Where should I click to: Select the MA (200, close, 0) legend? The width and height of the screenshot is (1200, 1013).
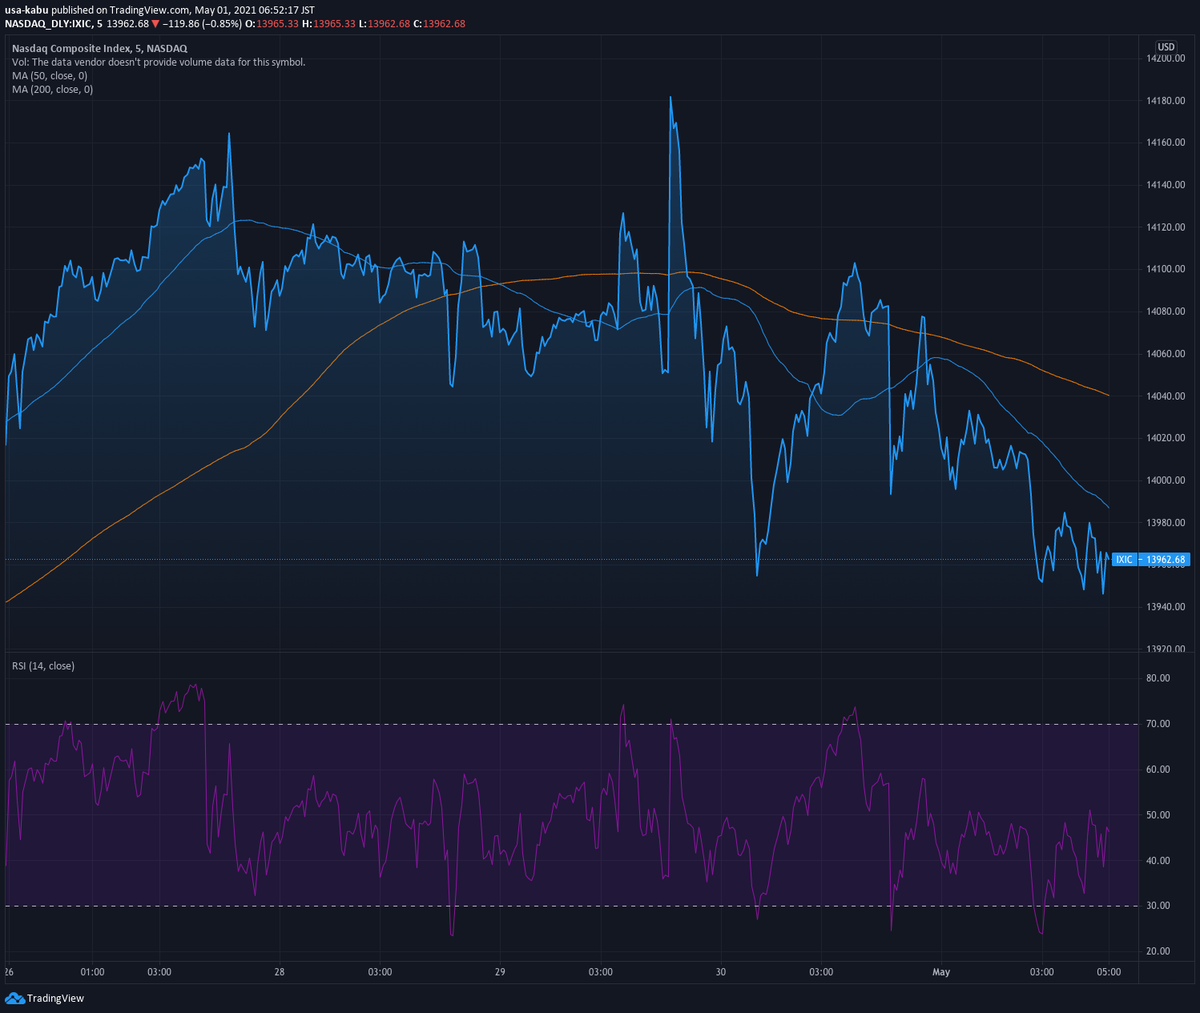click(53, 90)
